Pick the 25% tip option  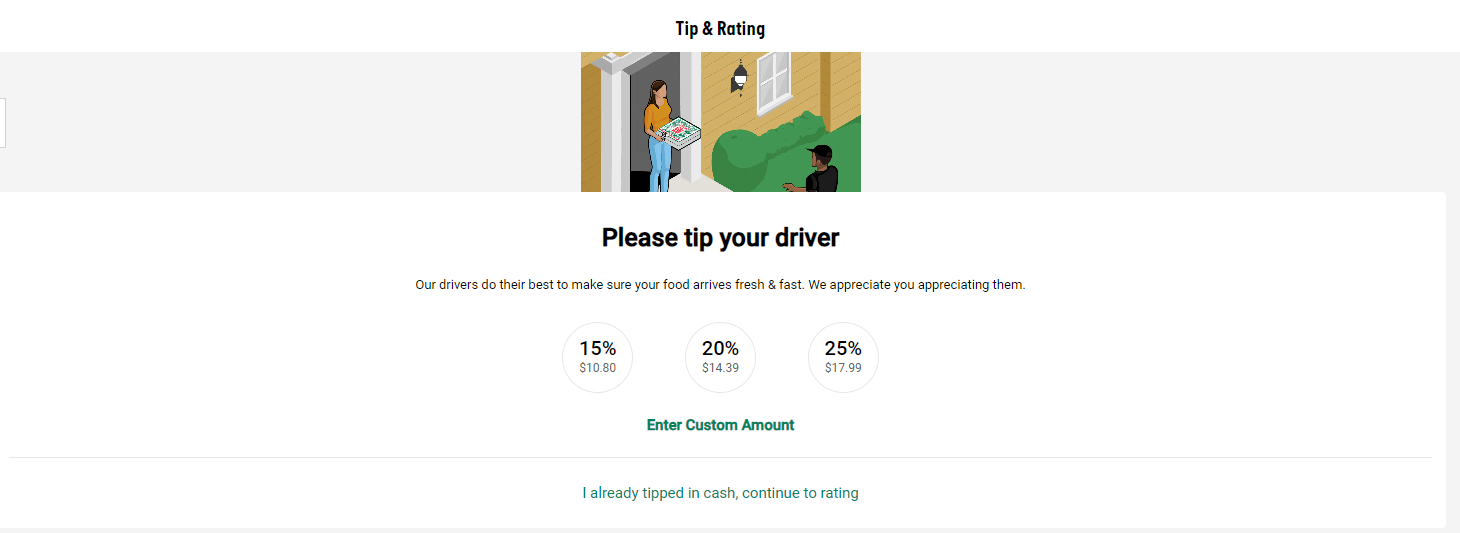[x=843, y=357]
